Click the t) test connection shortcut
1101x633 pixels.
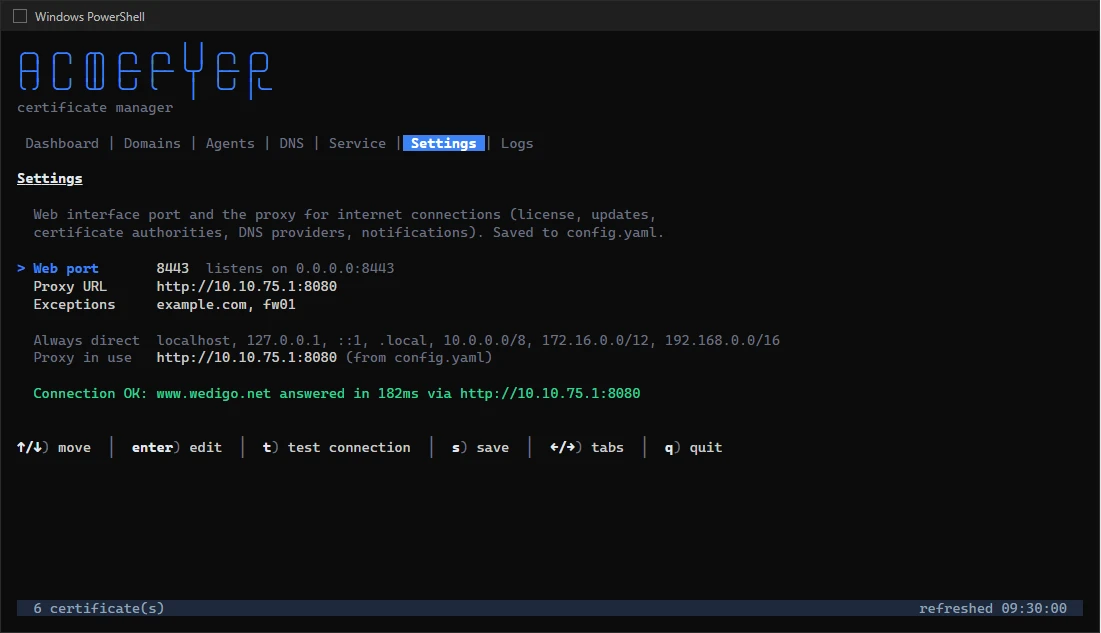[x=336, y=448]
